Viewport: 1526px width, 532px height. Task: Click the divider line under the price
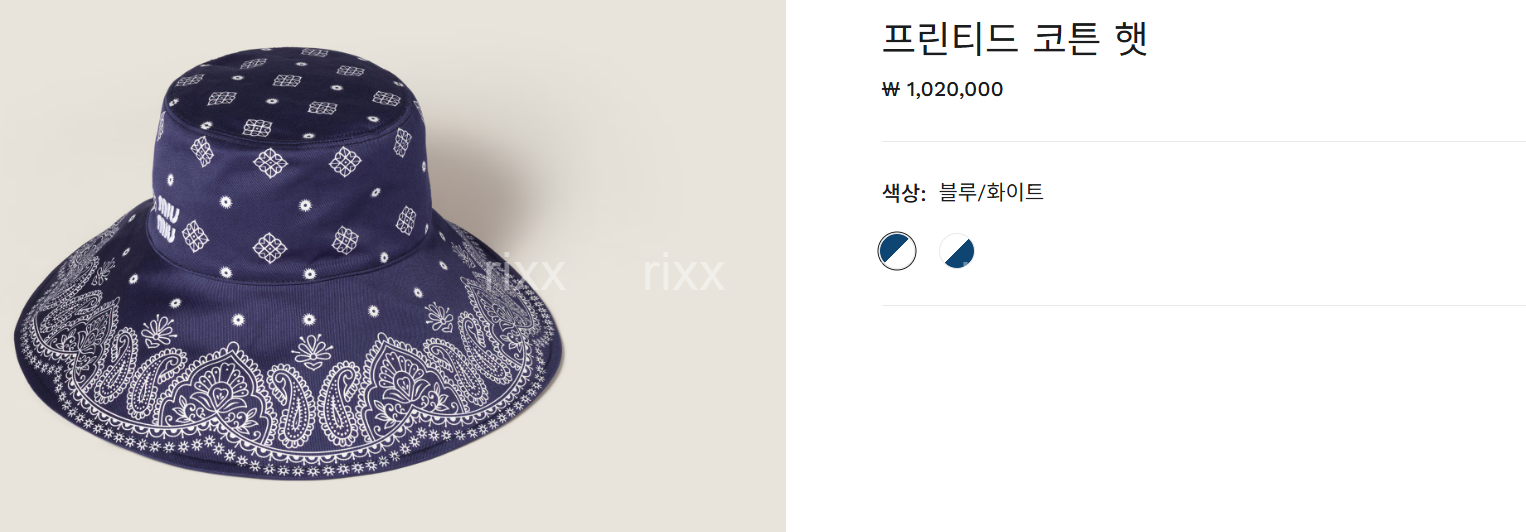(x=1203, y=142)
